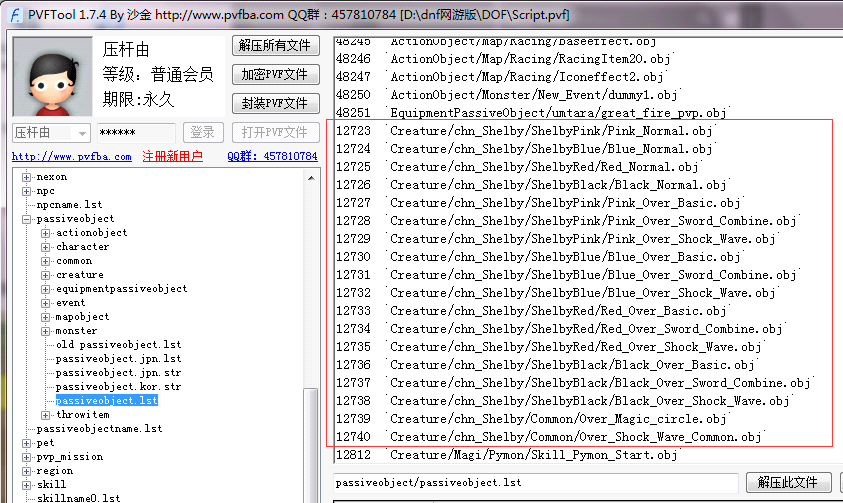Collapse the passiveobject tree folder
843x503 pixels.
[27, 219]
